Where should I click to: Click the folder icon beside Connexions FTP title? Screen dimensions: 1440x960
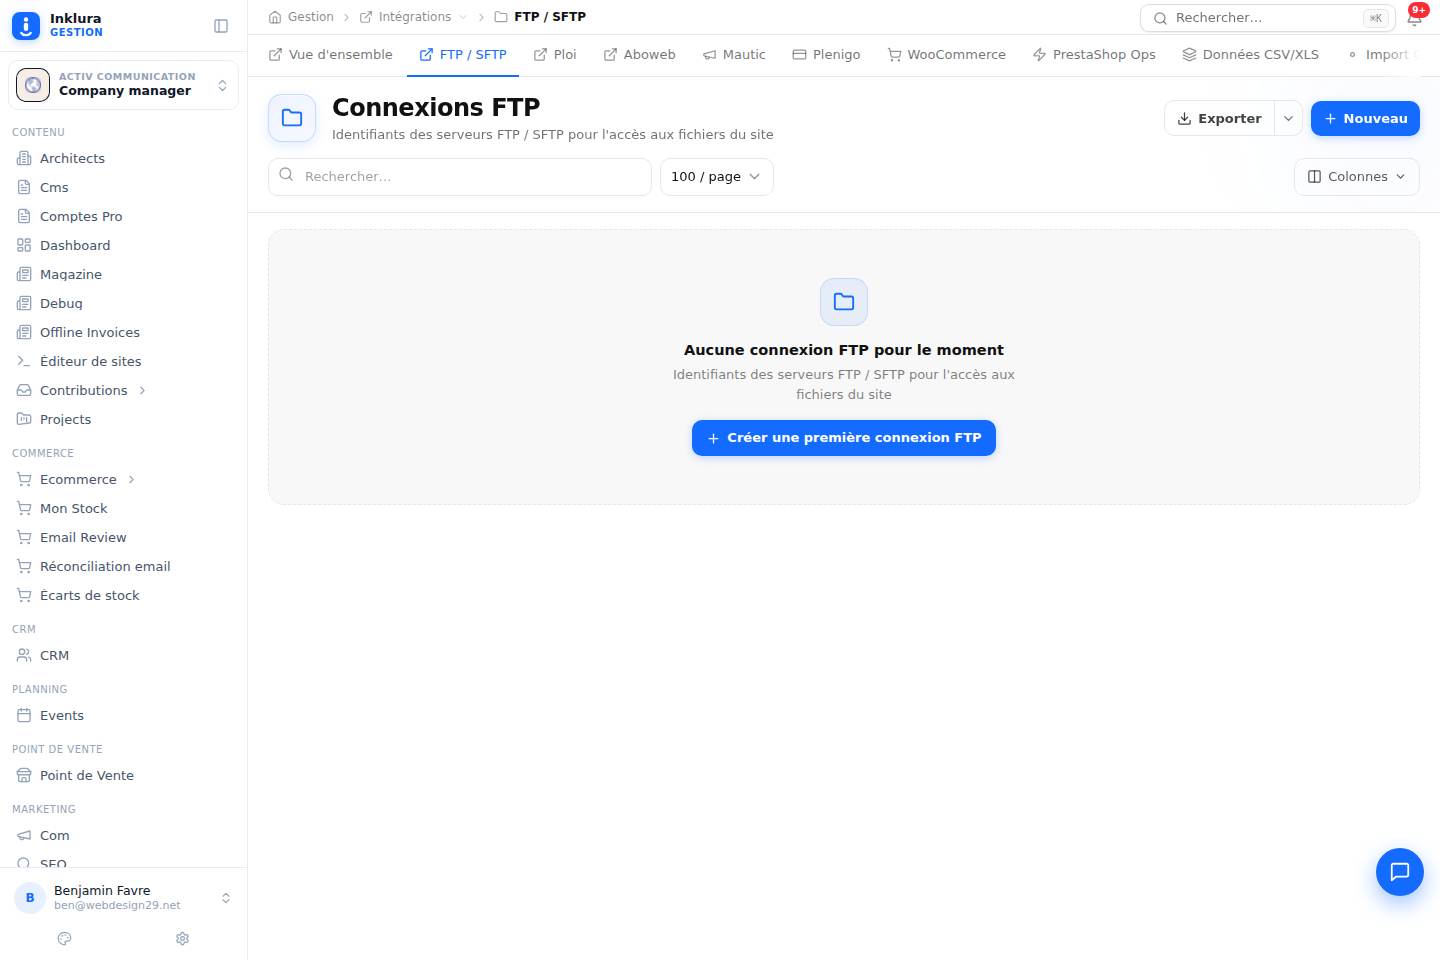click(x=292, y=118)
